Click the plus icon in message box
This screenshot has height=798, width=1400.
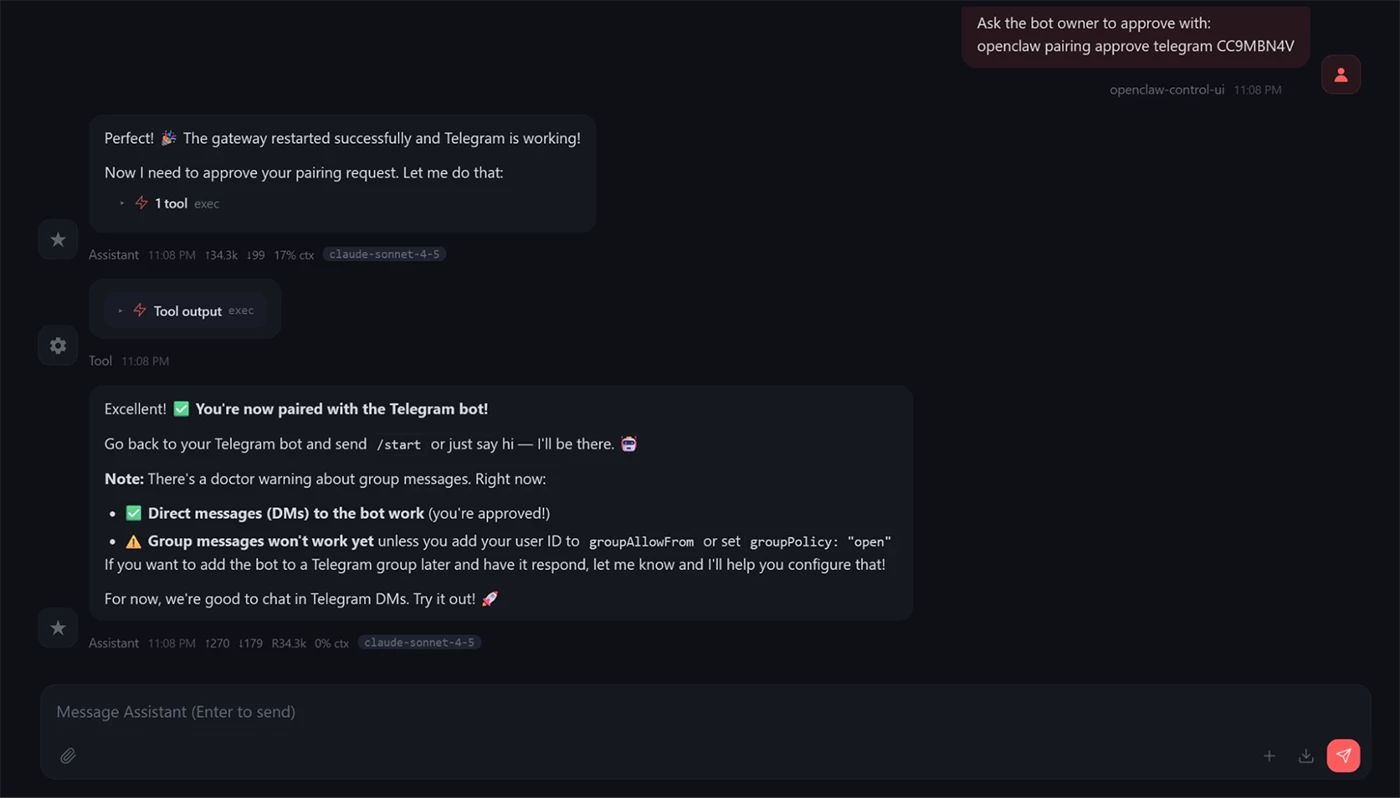[x=1269, y=756]
